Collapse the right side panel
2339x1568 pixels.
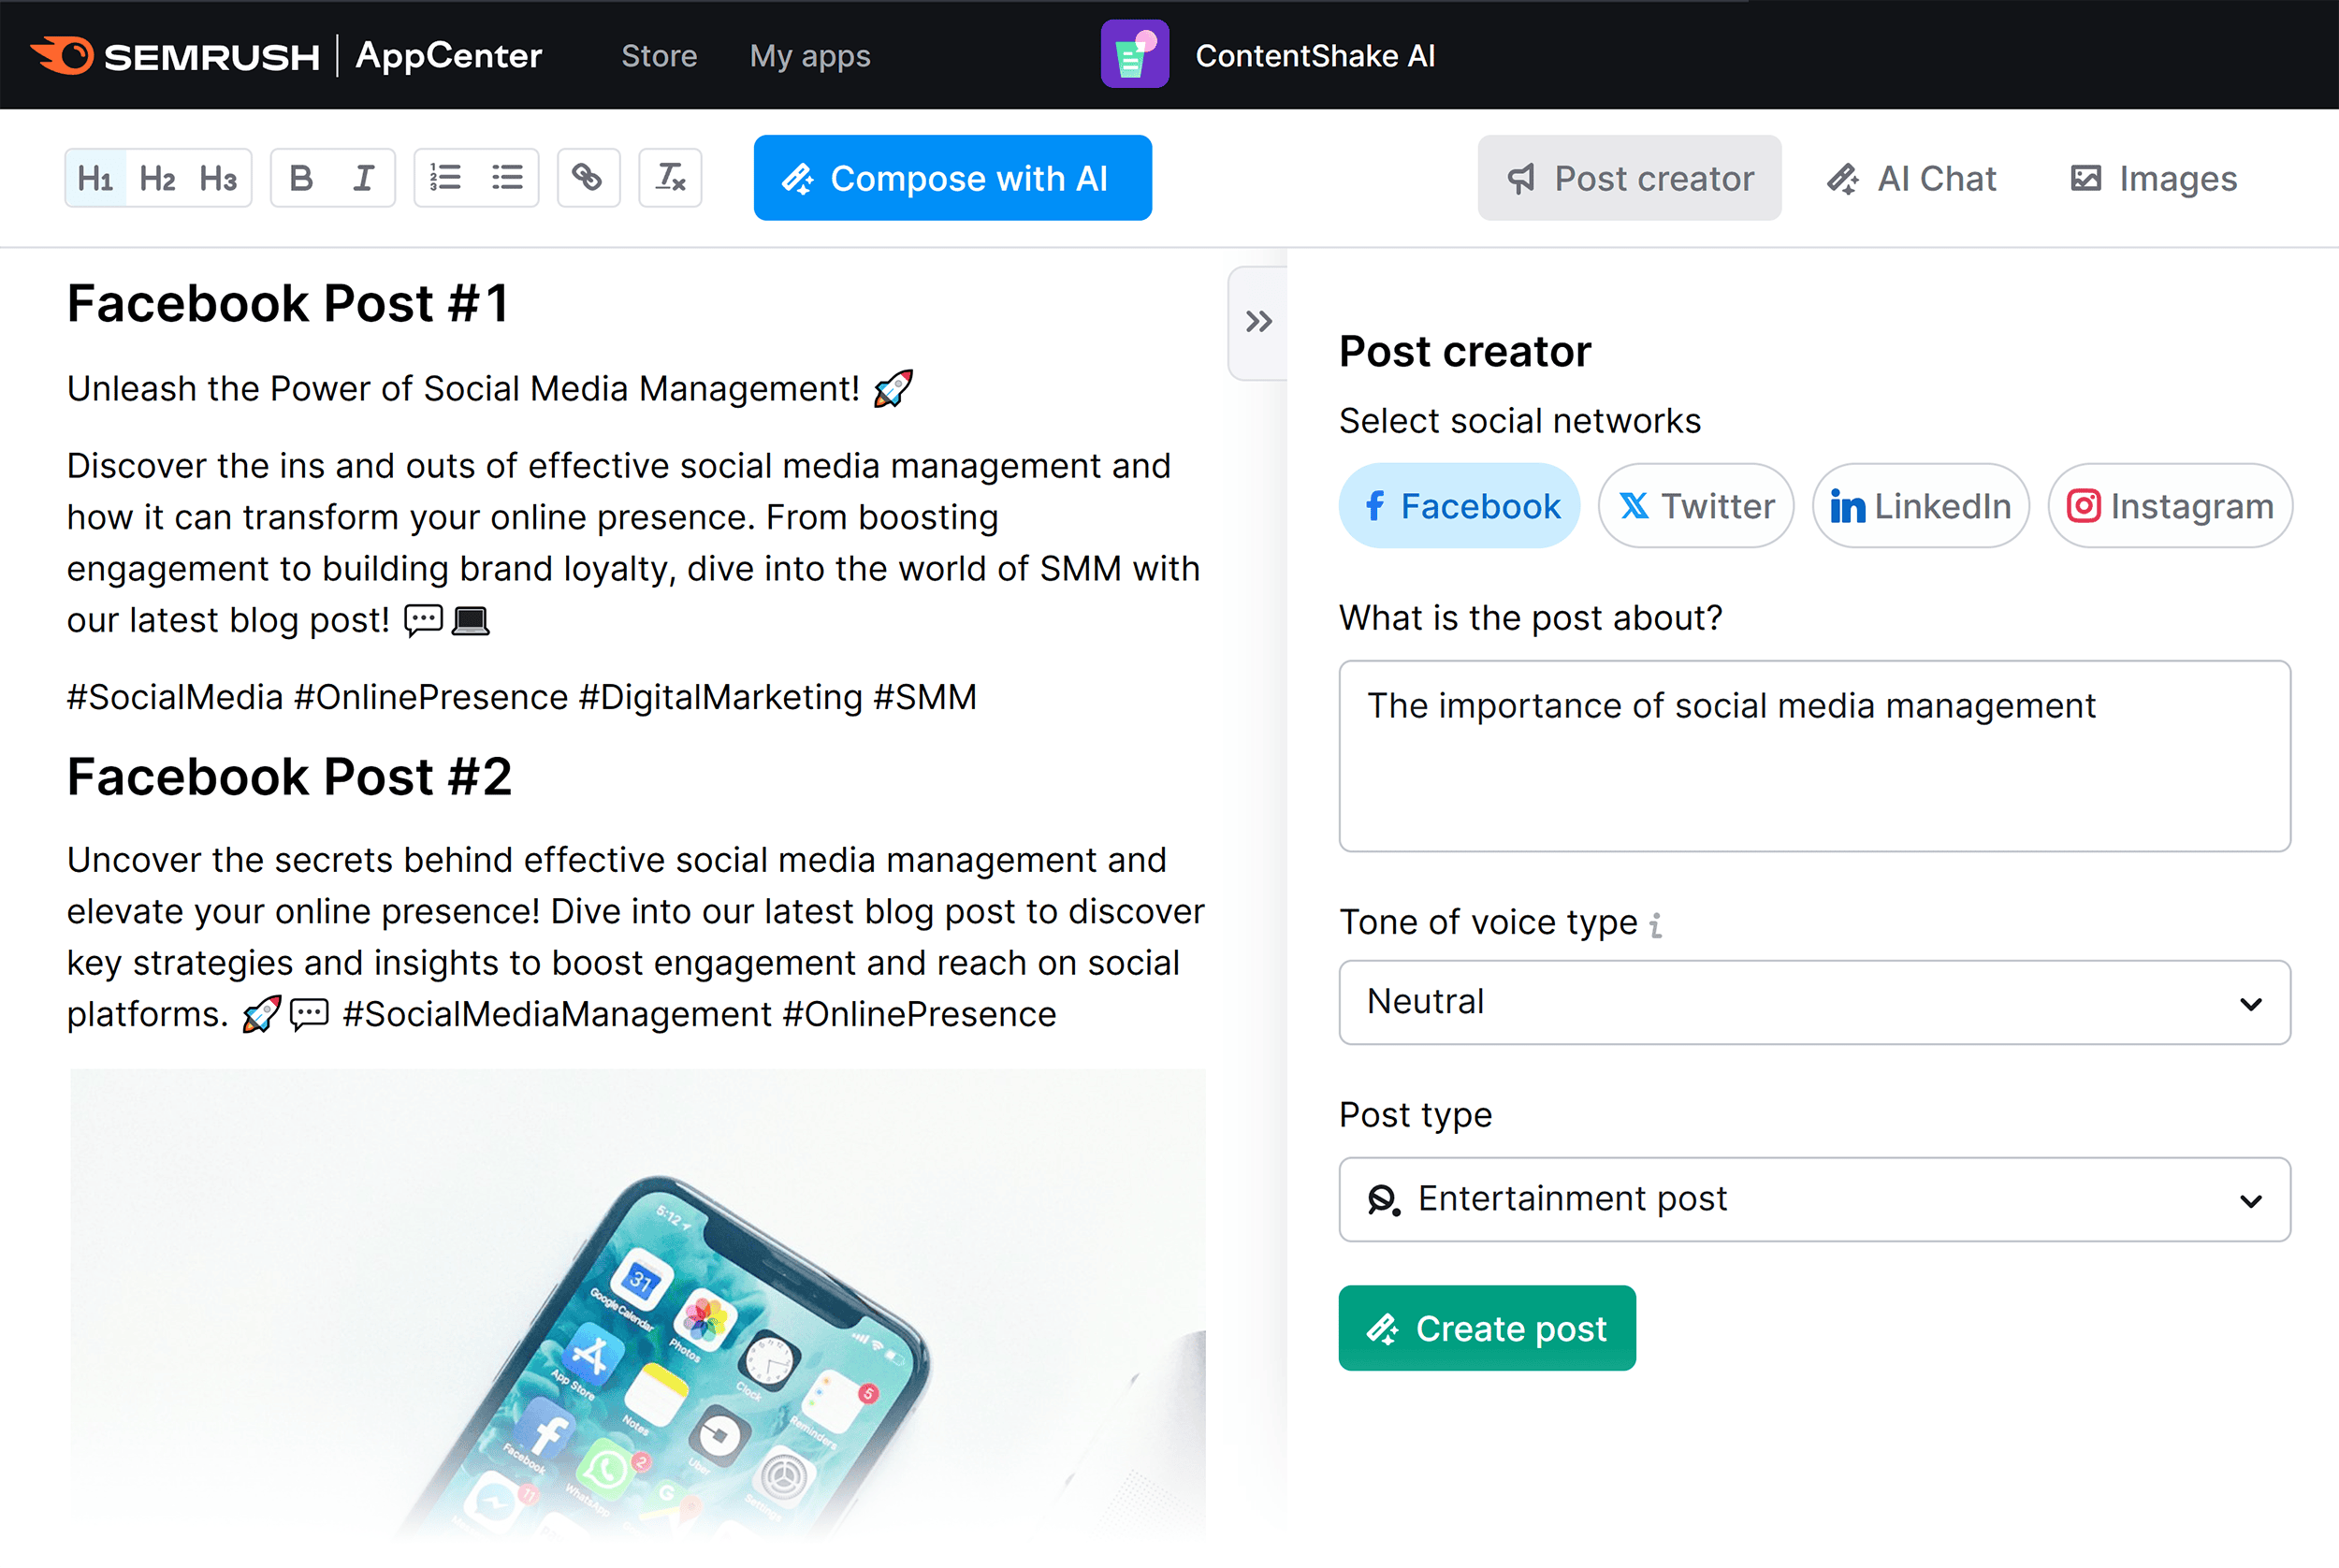click(x=1258, y=322)
